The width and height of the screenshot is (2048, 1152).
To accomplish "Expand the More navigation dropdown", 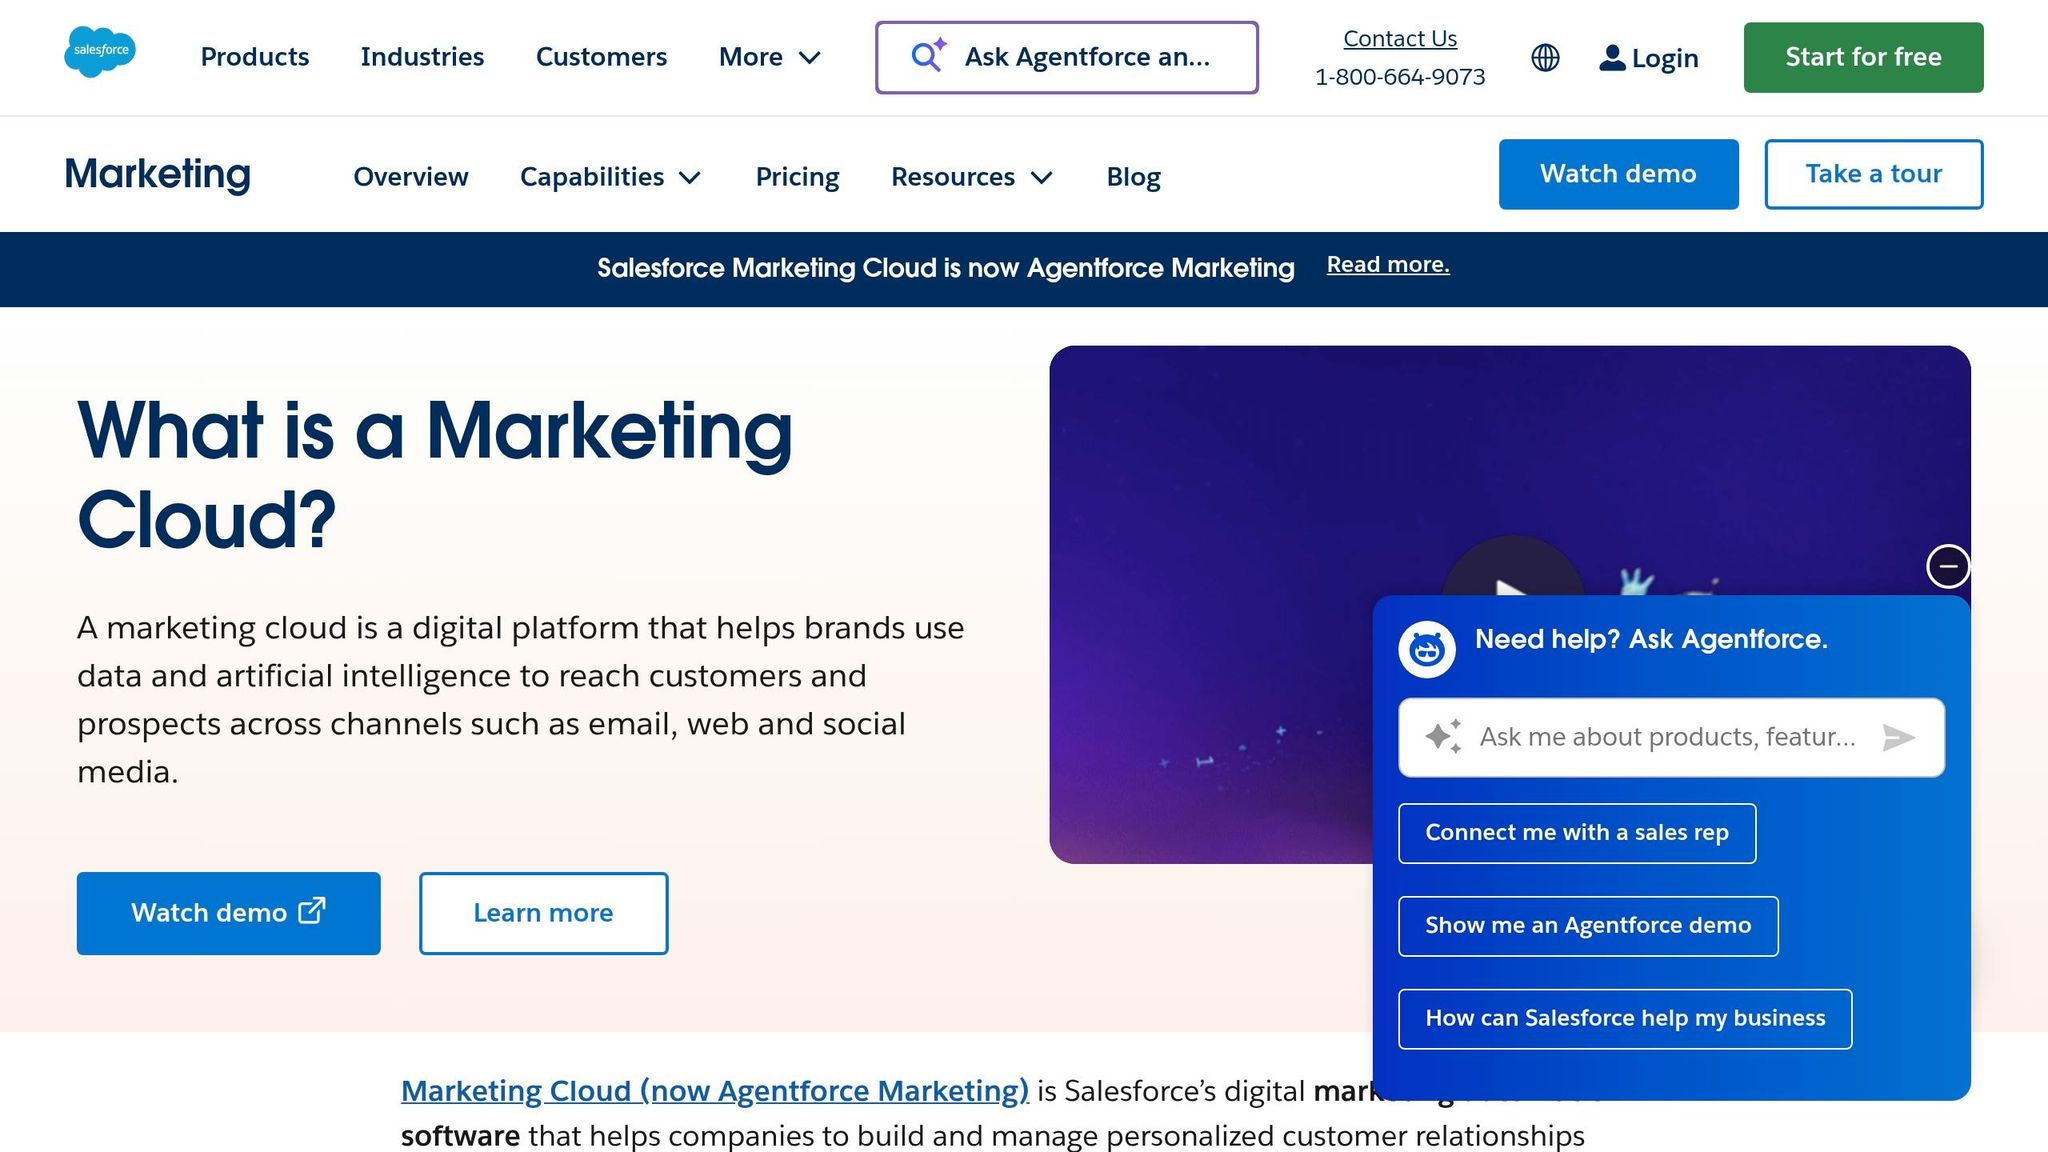I will (x=770, y=57).
